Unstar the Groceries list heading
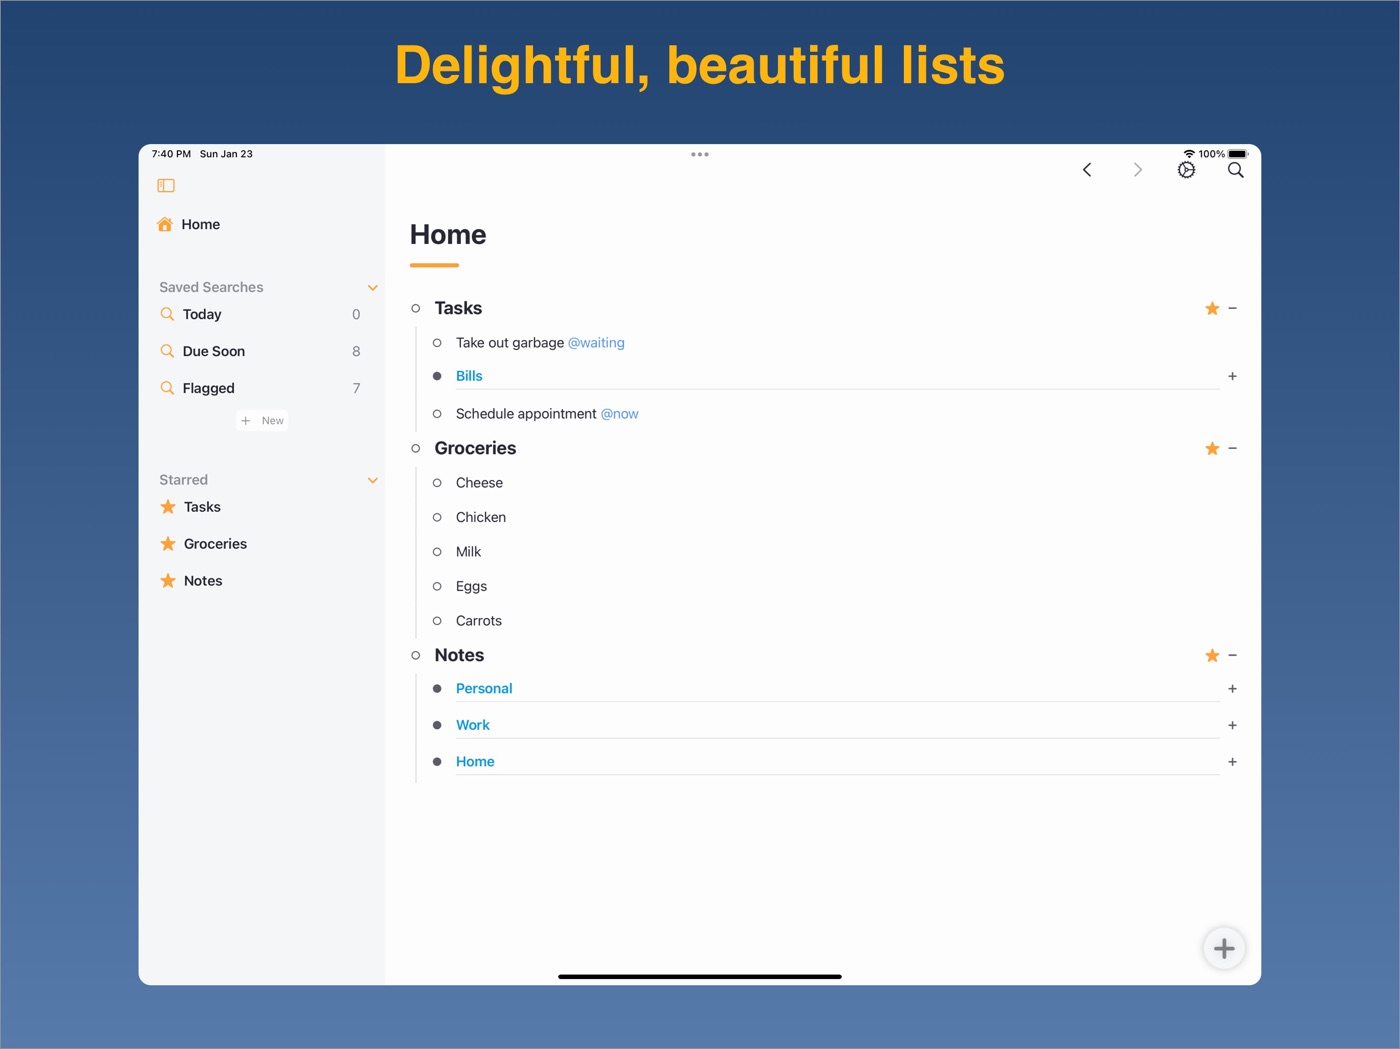Screen dimensions: 1400x1049 click(x=1212, y=448)
